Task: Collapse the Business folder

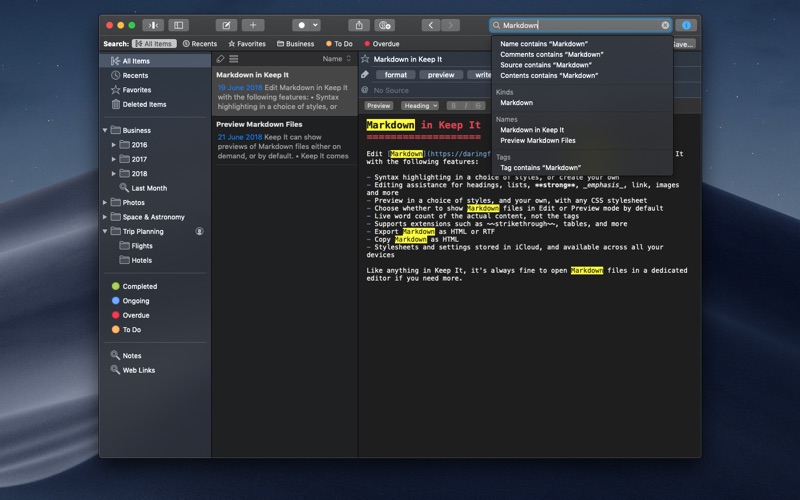Action: [105, 130]
